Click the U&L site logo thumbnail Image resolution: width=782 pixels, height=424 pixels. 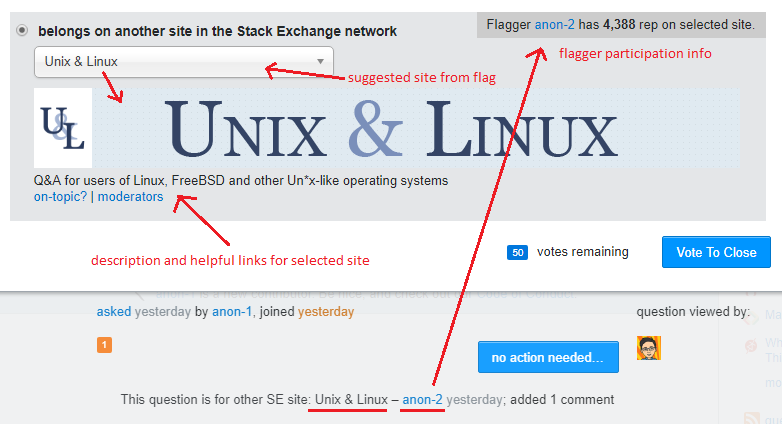point(63,128)
